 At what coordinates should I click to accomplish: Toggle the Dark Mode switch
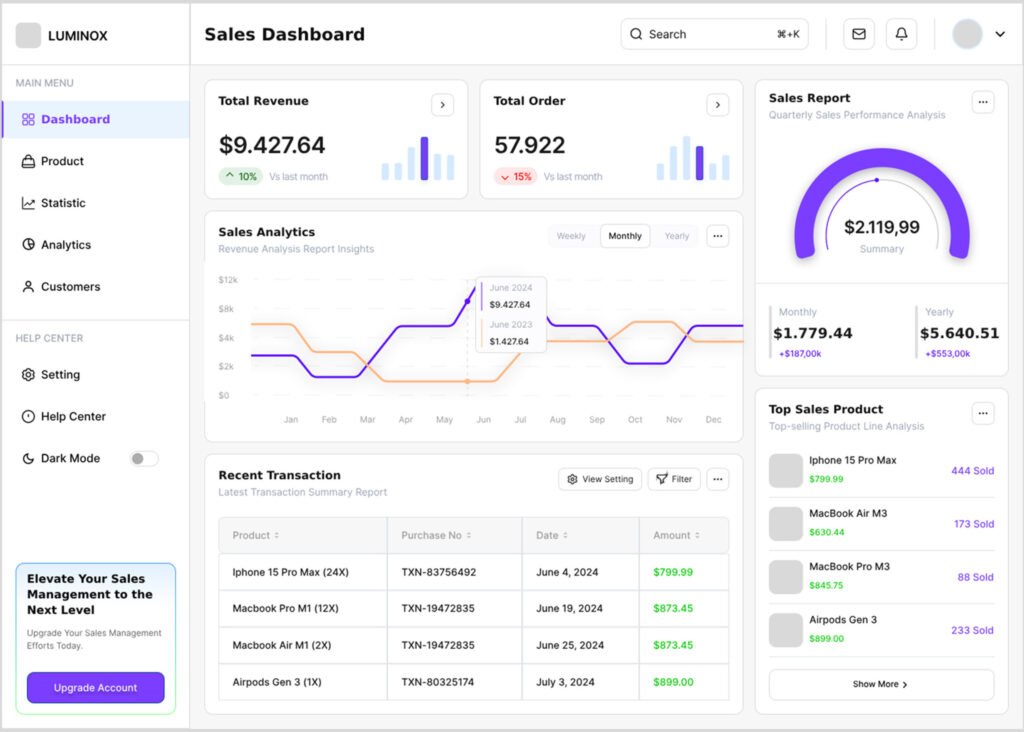click(x=144, y=459)
